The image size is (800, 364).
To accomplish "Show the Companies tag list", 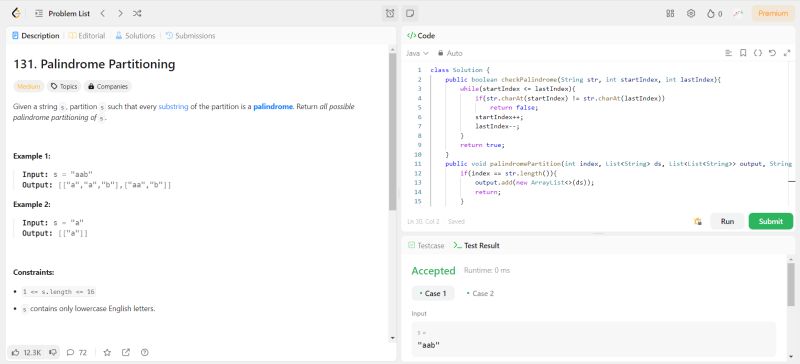I will coord(108,86).
